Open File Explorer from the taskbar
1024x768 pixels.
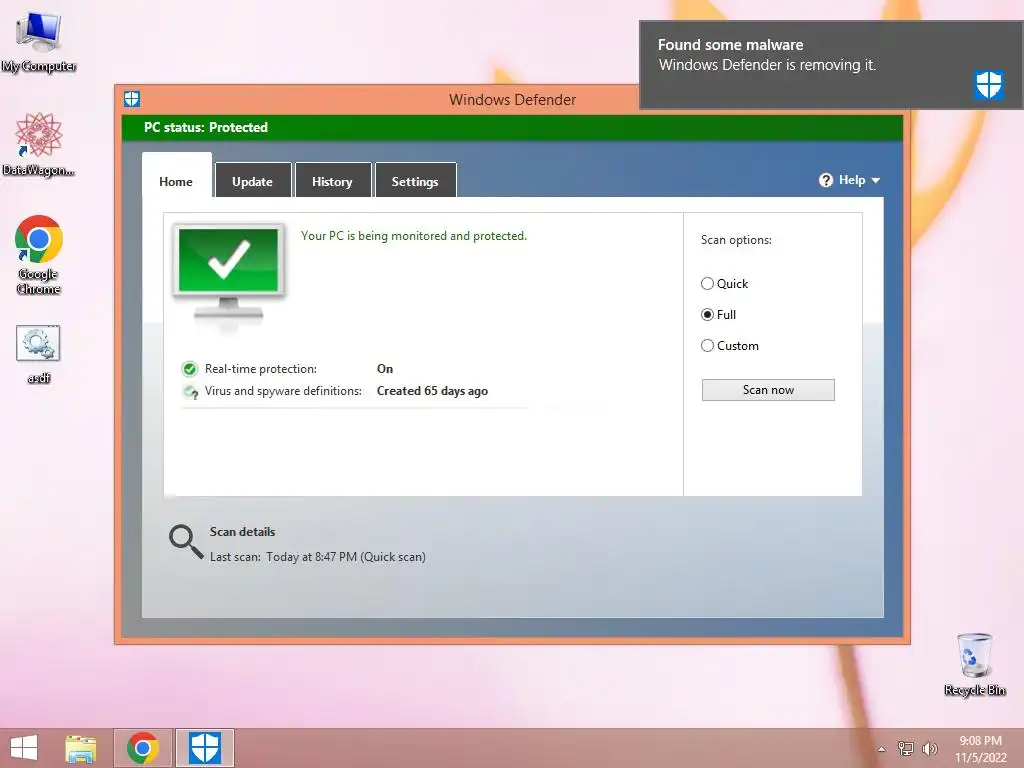coord(81,748)
